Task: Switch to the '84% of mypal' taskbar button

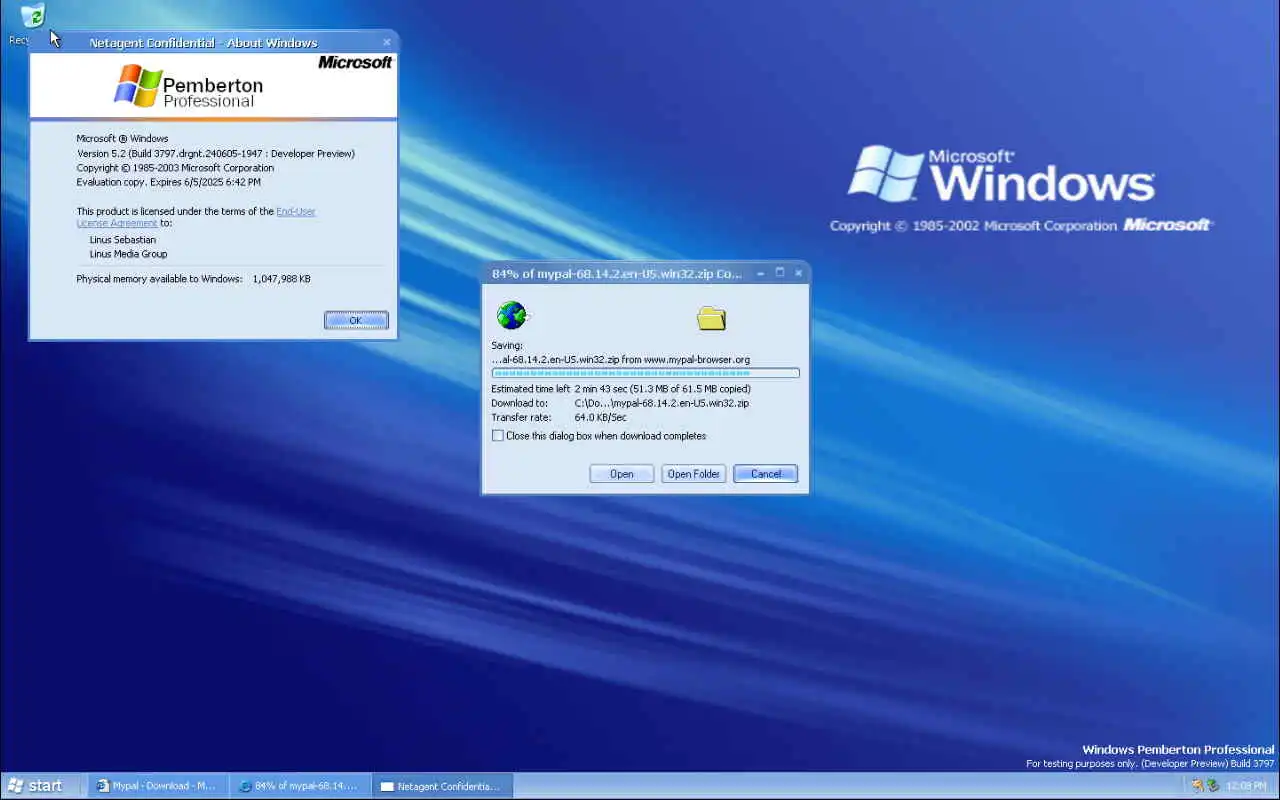Action: pos(301,786)
